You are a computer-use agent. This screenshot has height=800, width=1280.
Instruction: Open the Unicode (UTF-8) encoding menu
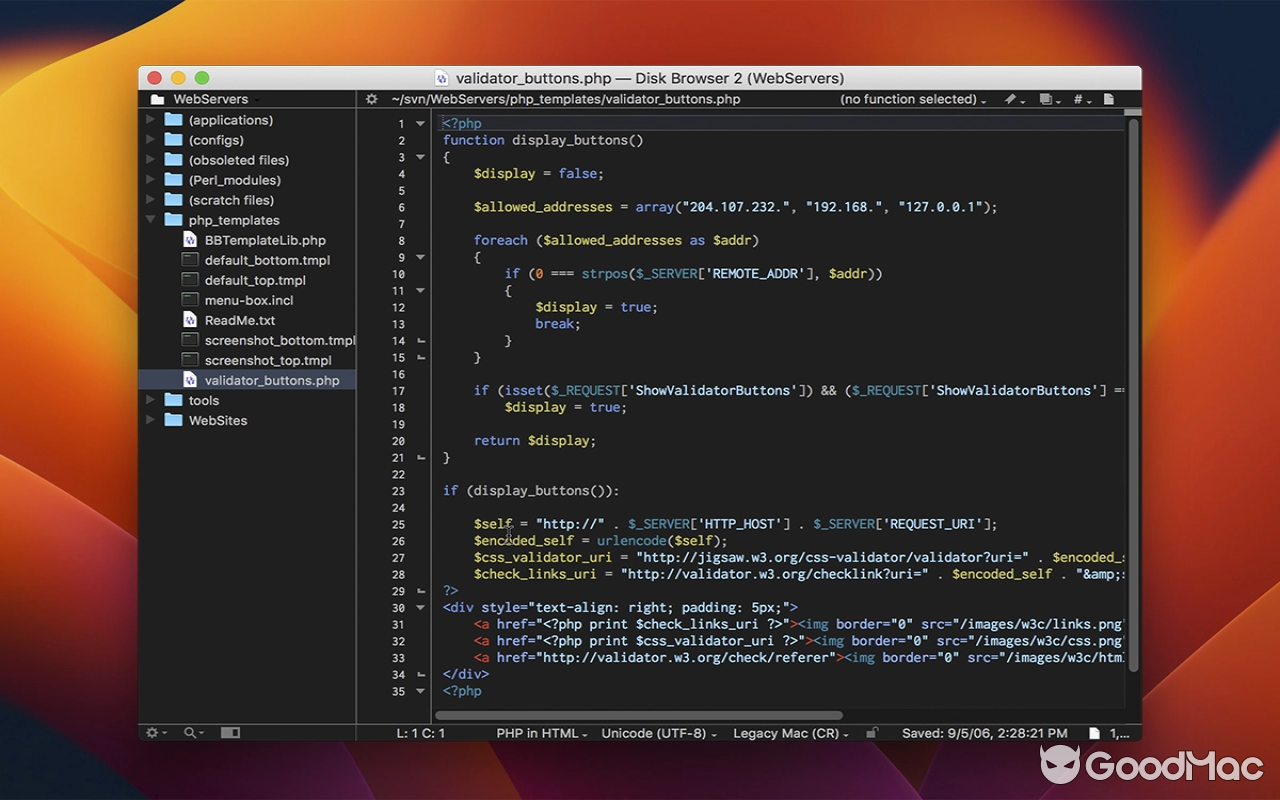657,732
